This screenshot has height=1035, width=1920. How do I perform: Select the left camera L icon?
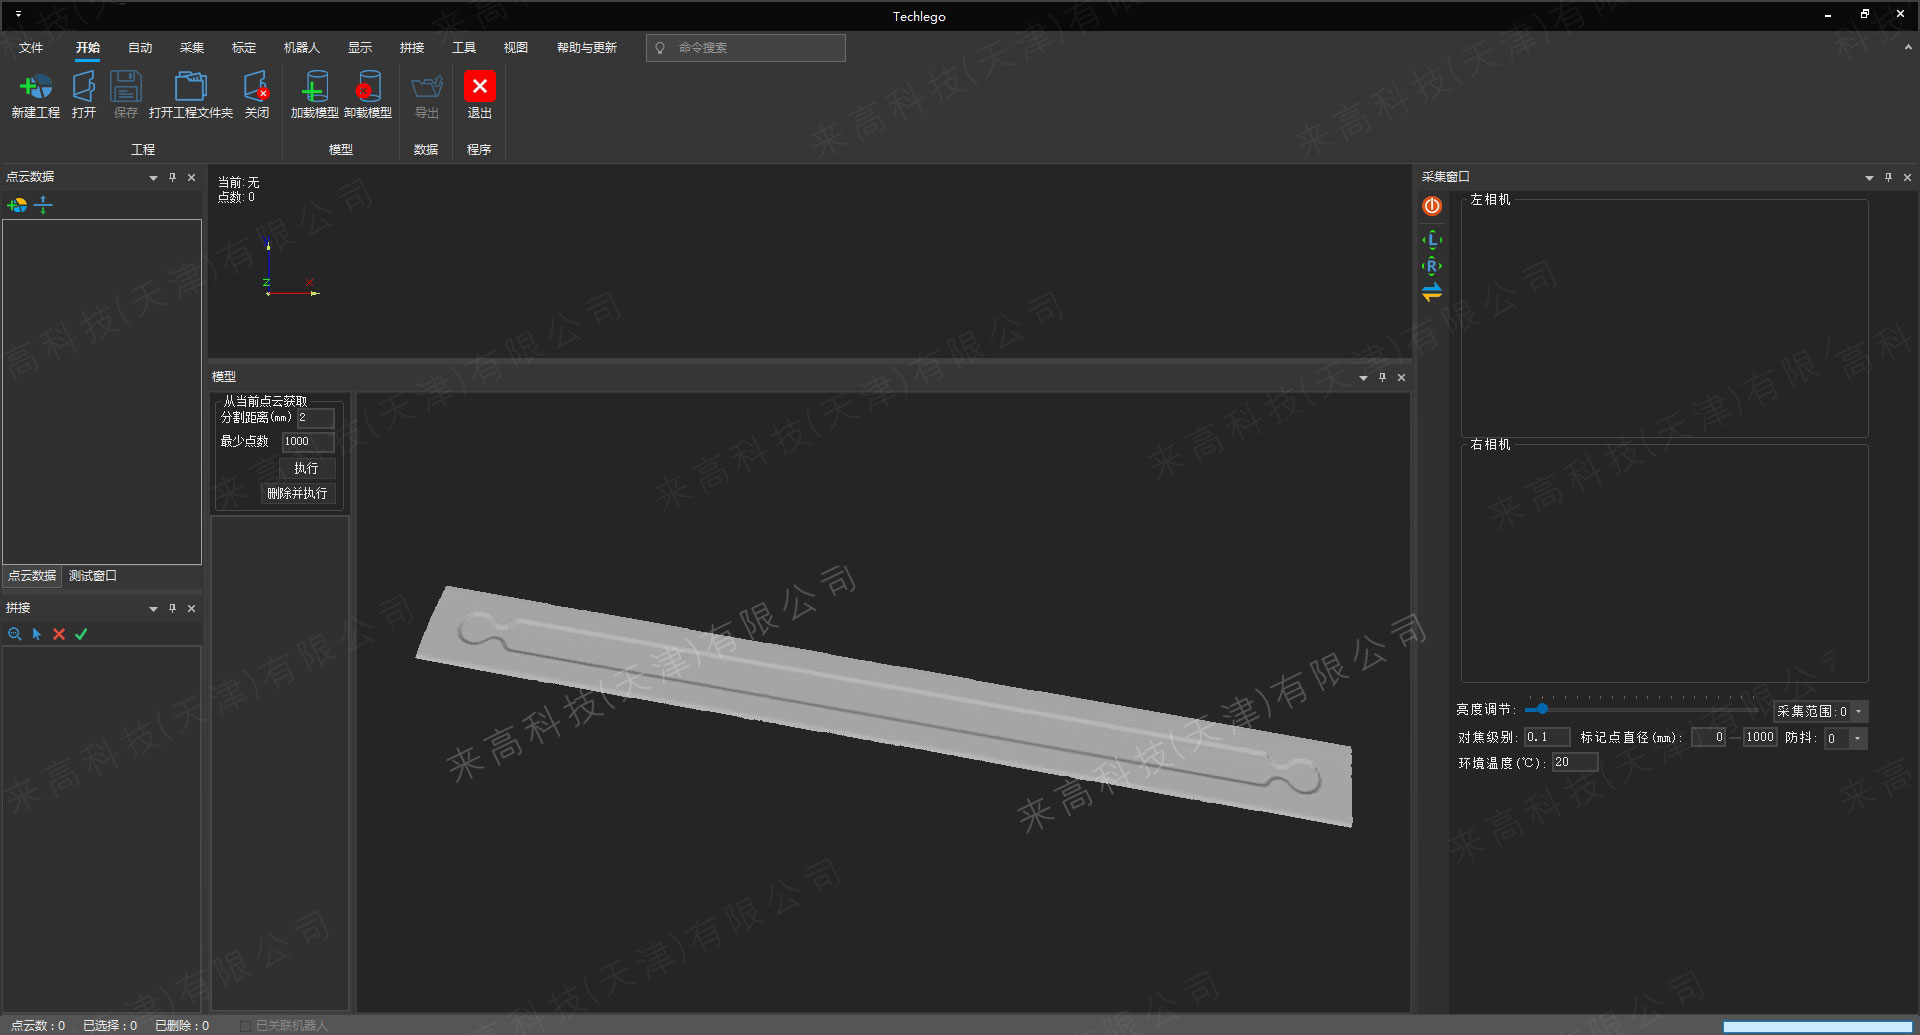tap(1432, 240)
